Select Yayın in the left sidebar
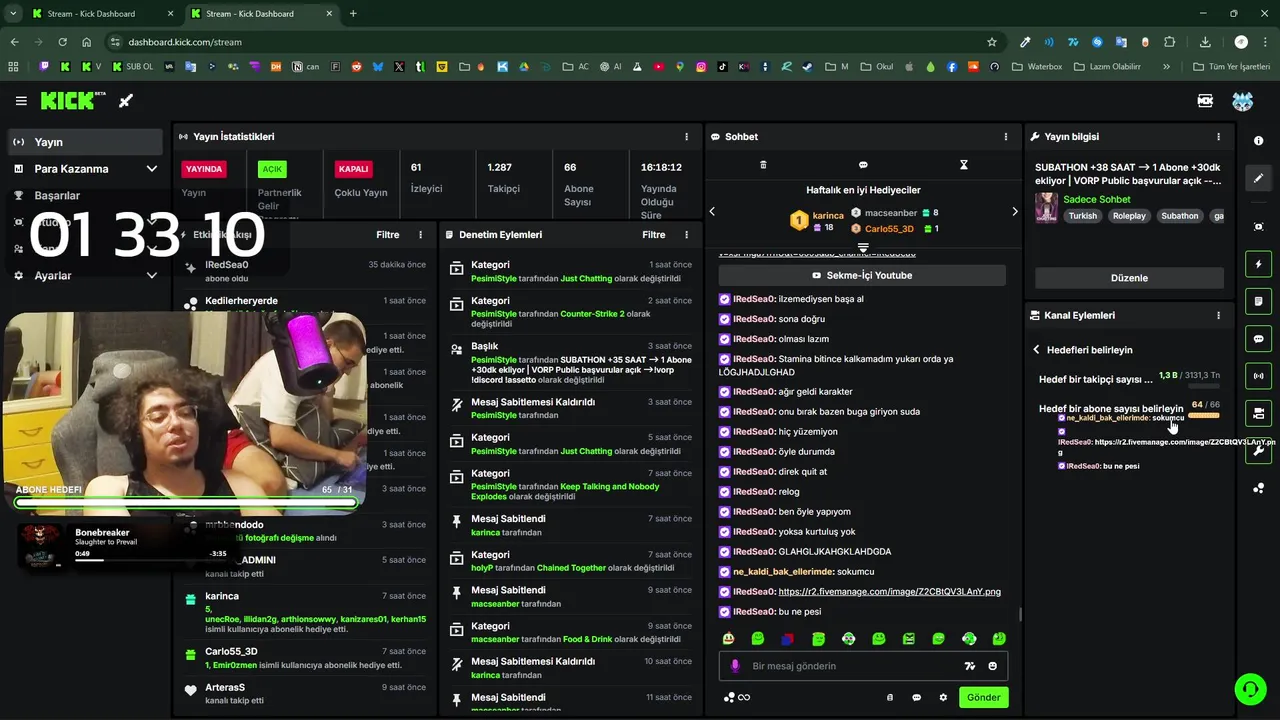Viewport: 1280px width, 720px height. [x=86, y=142]
